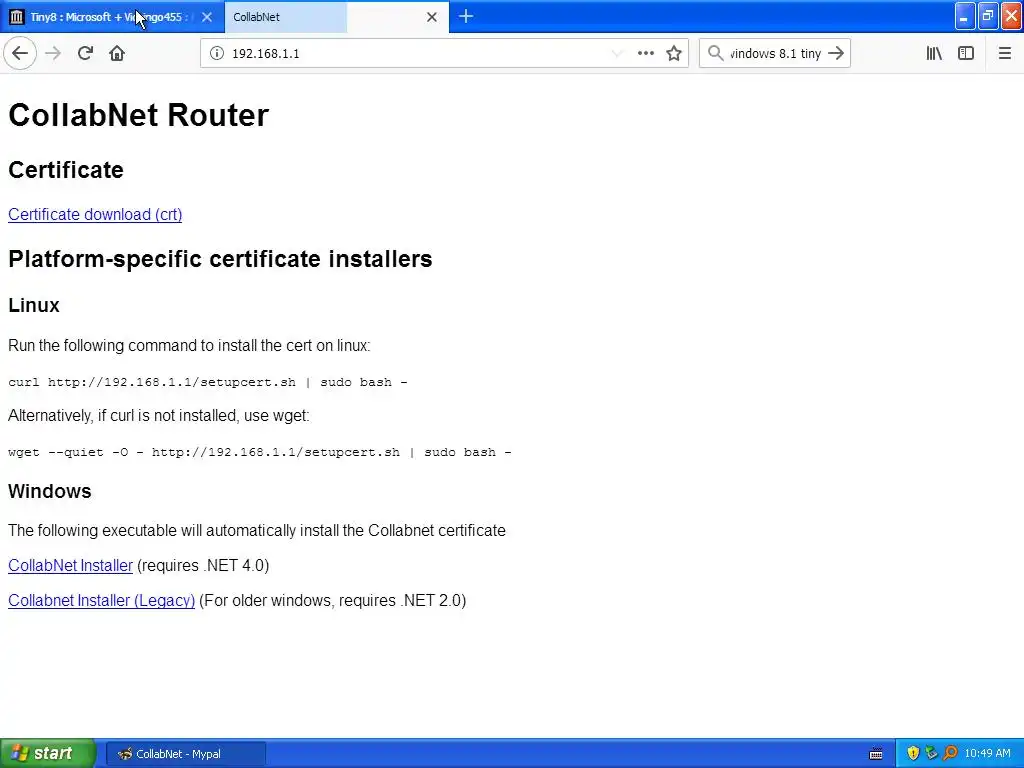Viewport: 1024px width, 768px height.
Task: Toggle the sidebar view
Action: [966, 53]
